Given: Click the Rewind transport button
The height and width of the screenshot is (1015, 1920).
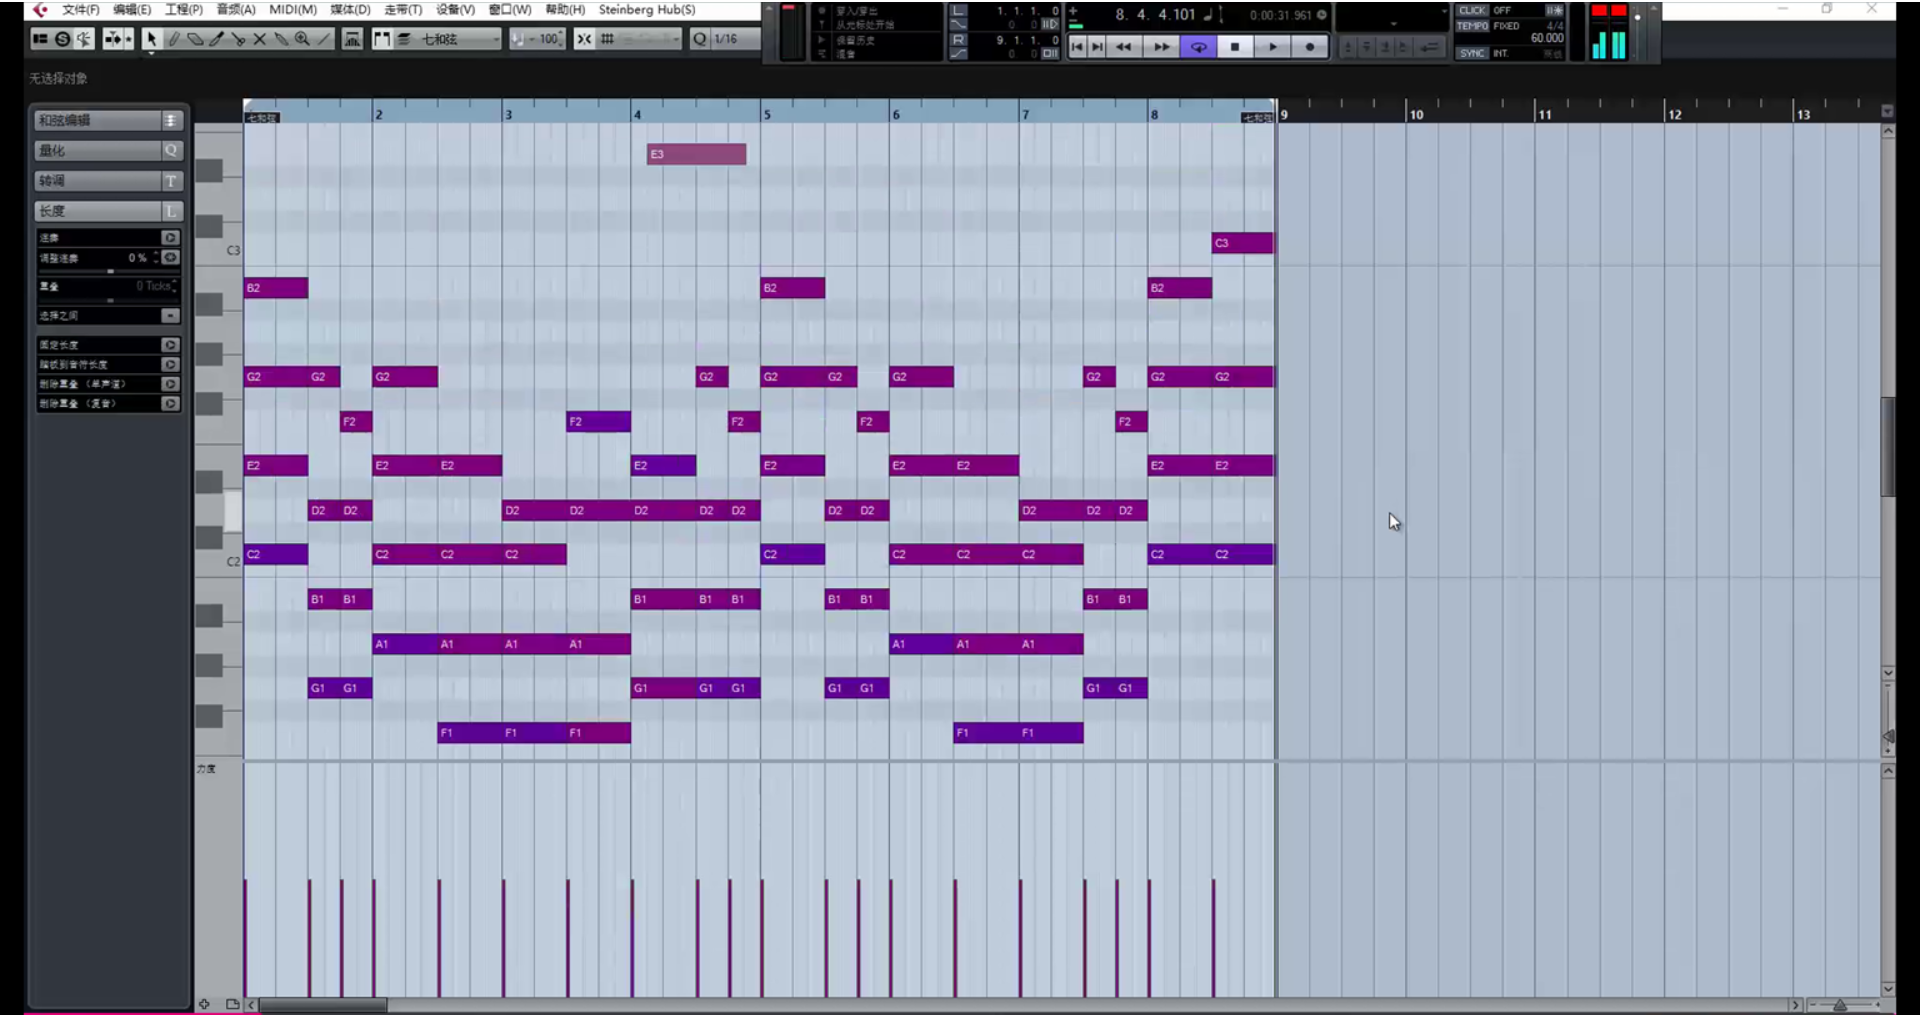Looking at the screenshot, I should tap(1123, 47).
